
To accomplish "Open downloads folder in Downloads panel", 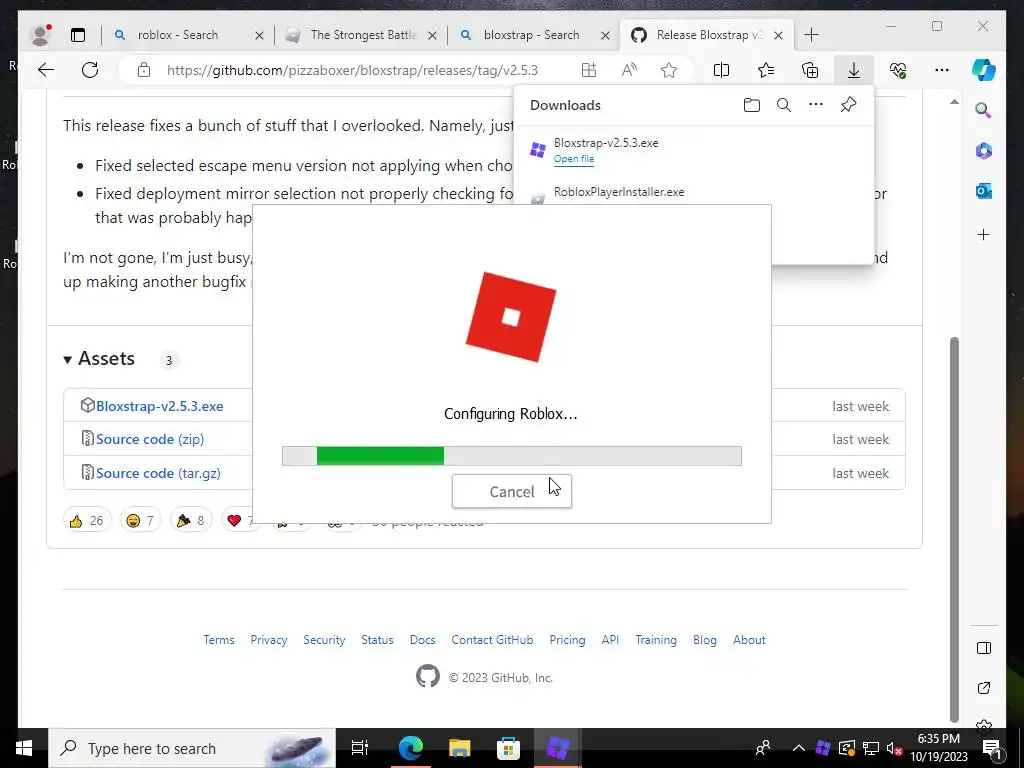I will click(752, 105).
